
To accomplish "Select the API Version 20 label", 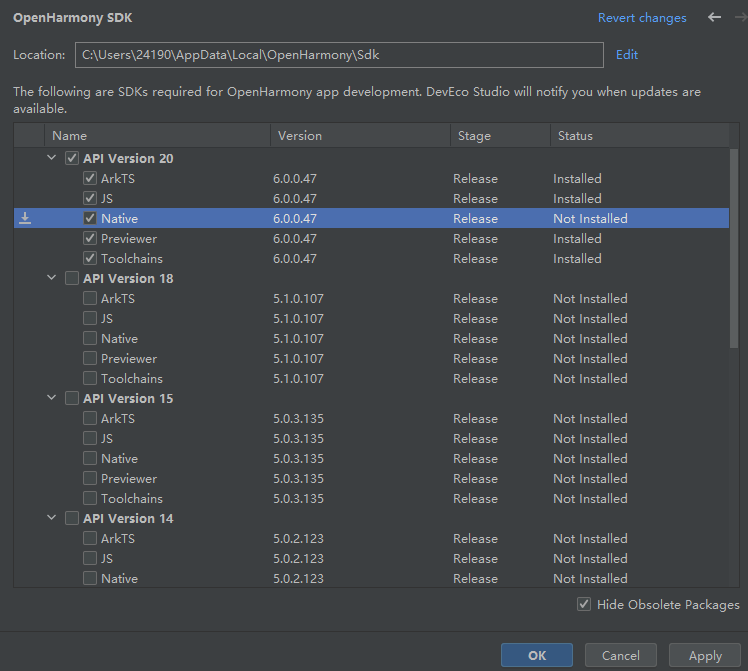I will pyautogui.click(x=128, y=158).
